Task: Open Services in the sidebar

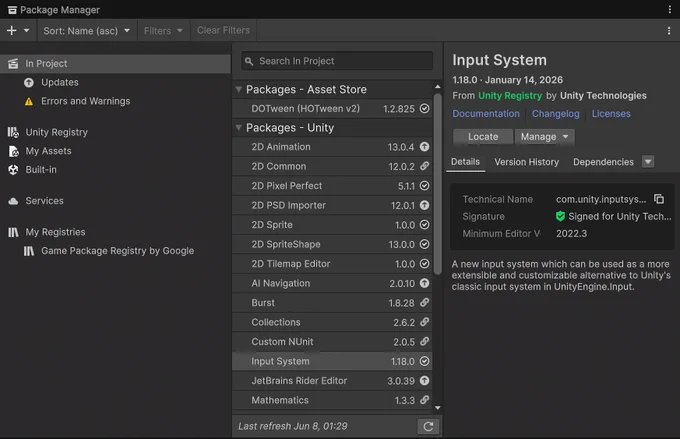Action: click(115, 201)
